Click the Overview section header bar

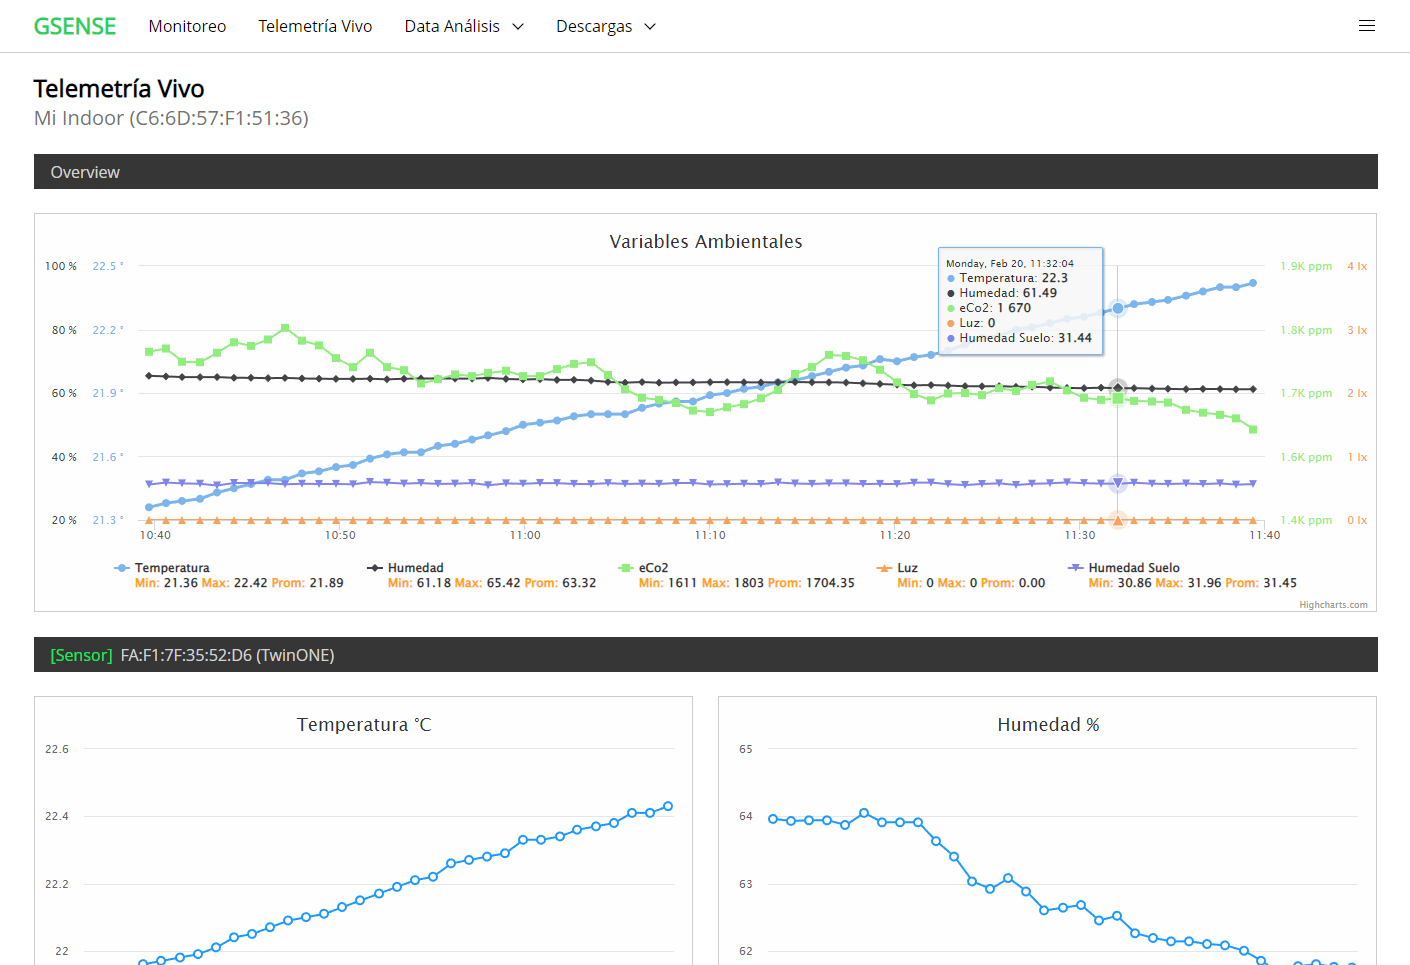[705, 172]
